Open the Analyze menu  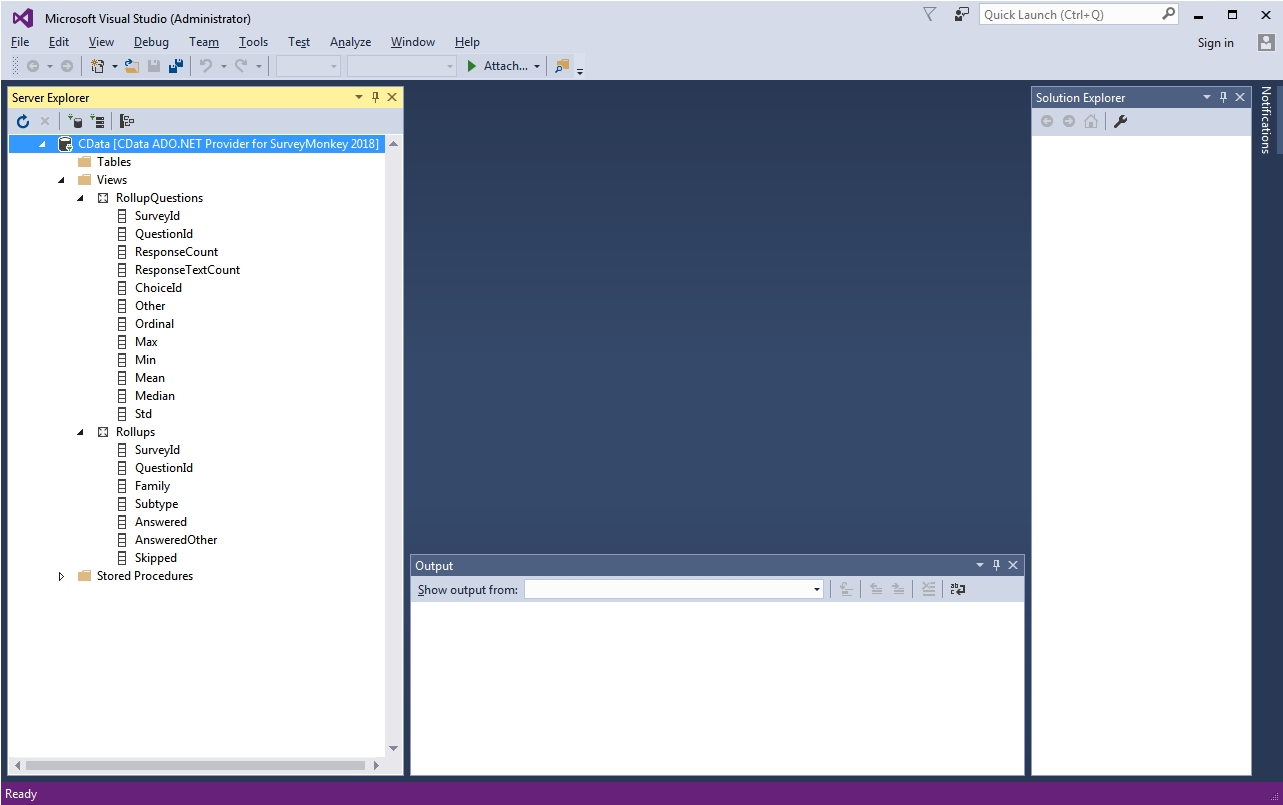[x=350, y=42]
